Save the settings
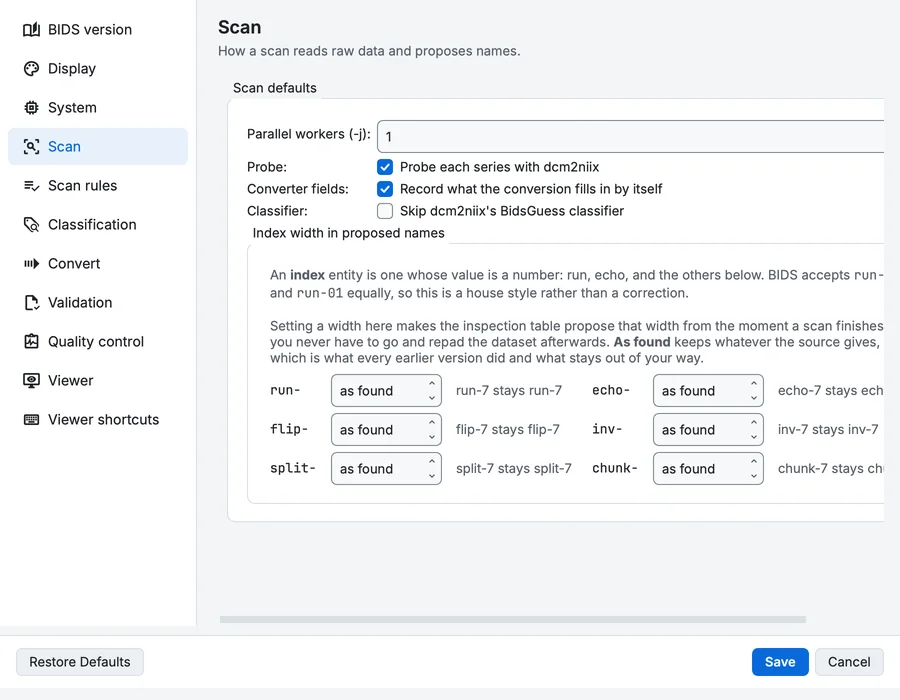Image resolution: width=900 pixels, height=700 pixels. (780, 662)
